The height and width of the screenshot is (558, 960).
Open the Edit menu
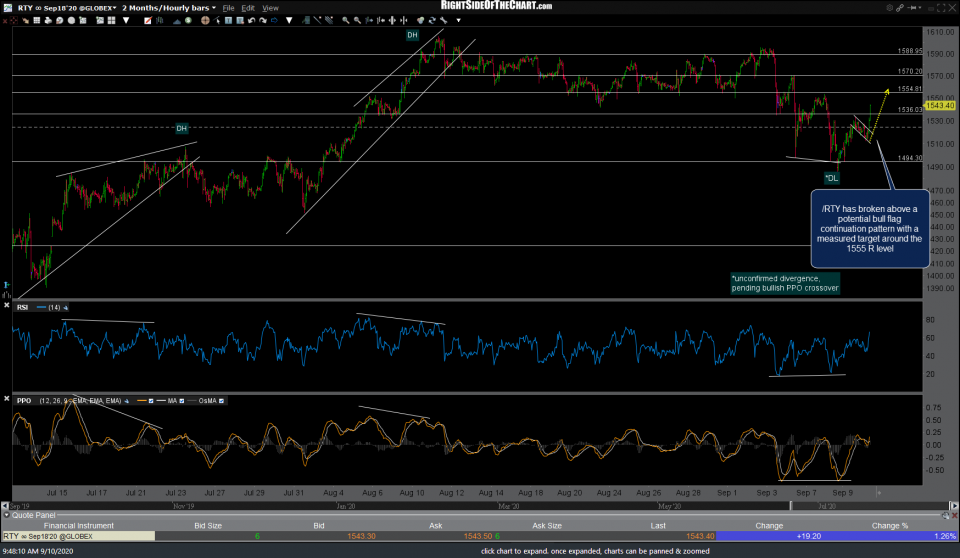coord(247,8)
